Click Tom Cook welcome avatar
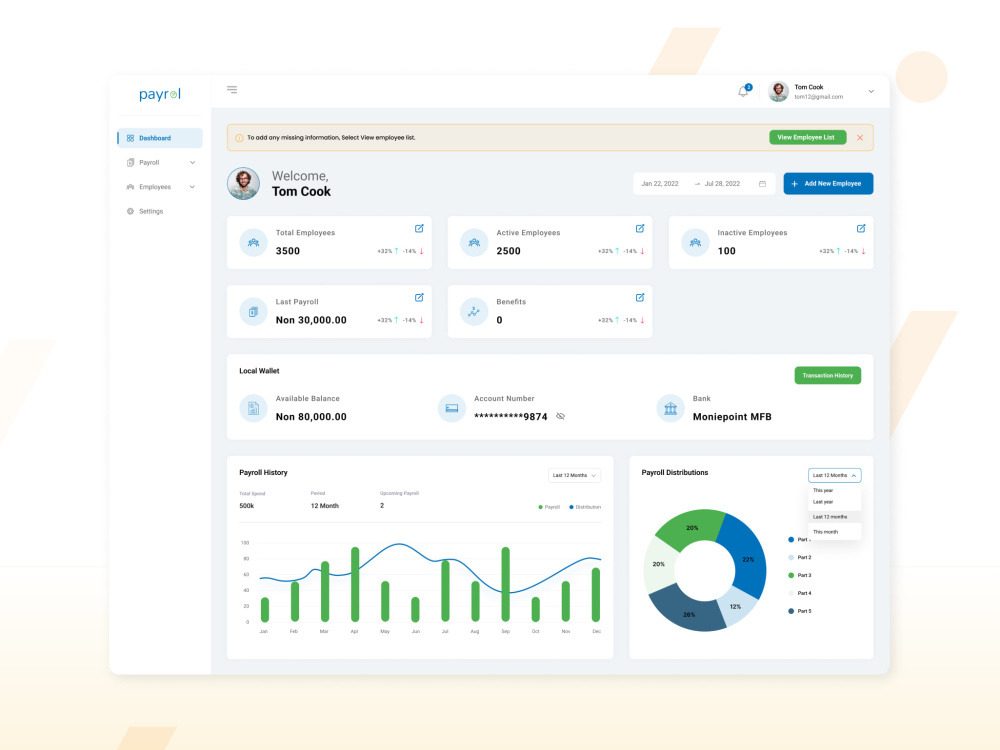 [x=244, y=184]
